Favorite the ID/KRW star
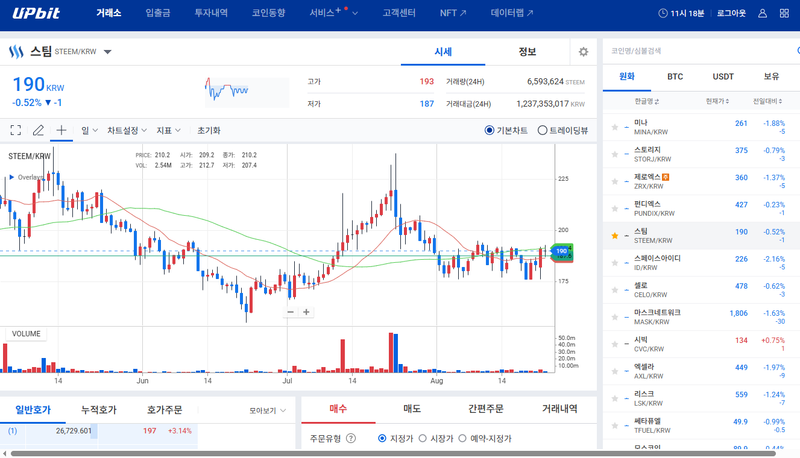This screenshot has width=800, height=458. pos(615,263)
